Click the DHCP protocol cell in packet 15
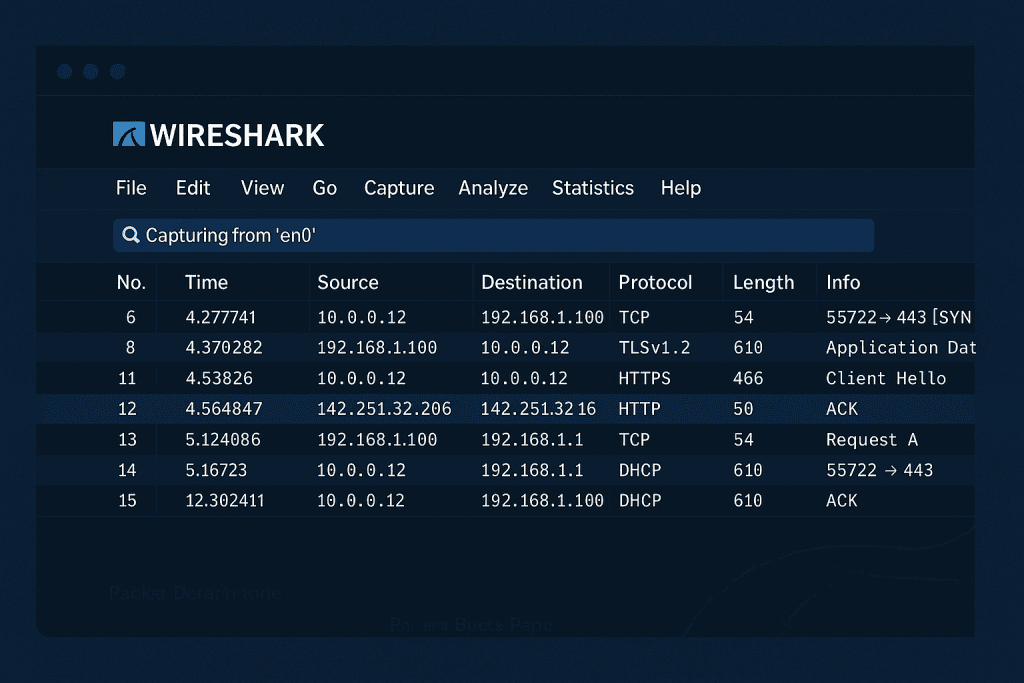The image size is (1024, 683). point(640,501)
